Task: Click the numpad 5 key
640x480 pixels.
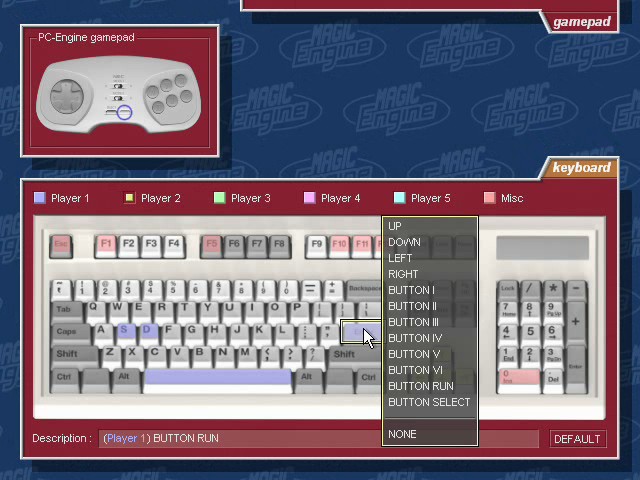Action: coord(530,334)
